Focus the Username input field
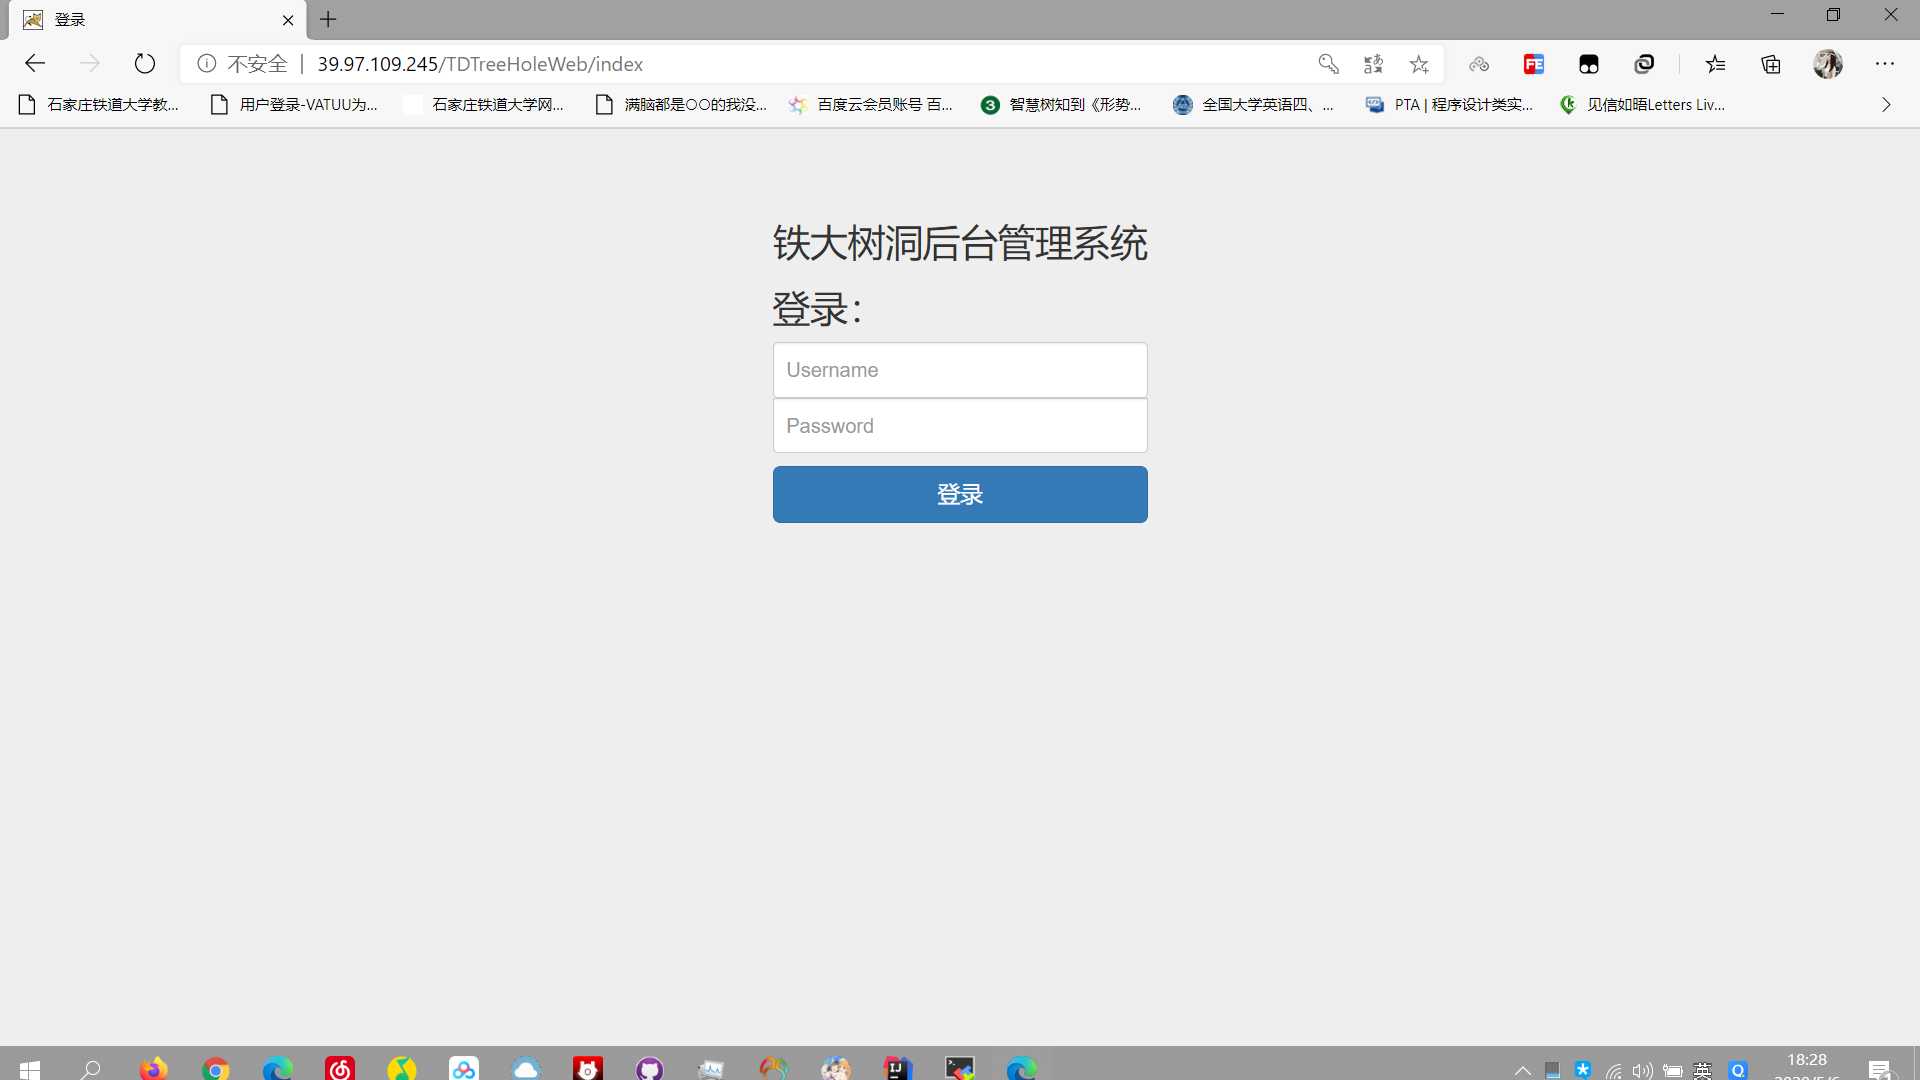 [x=960, y=370]
